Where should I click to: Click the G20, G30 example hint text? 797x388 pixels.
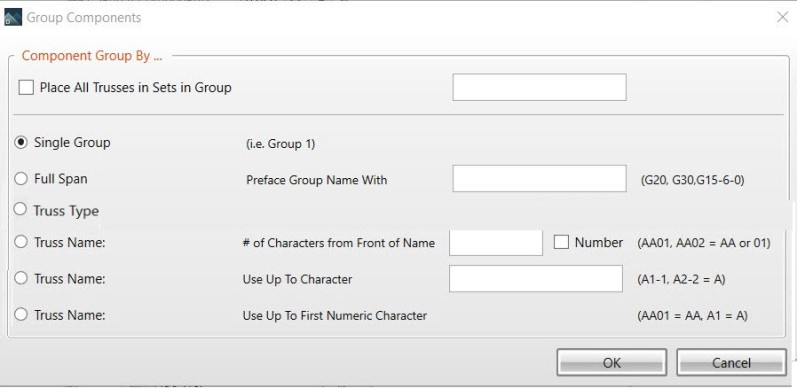(x=693, y=181)
